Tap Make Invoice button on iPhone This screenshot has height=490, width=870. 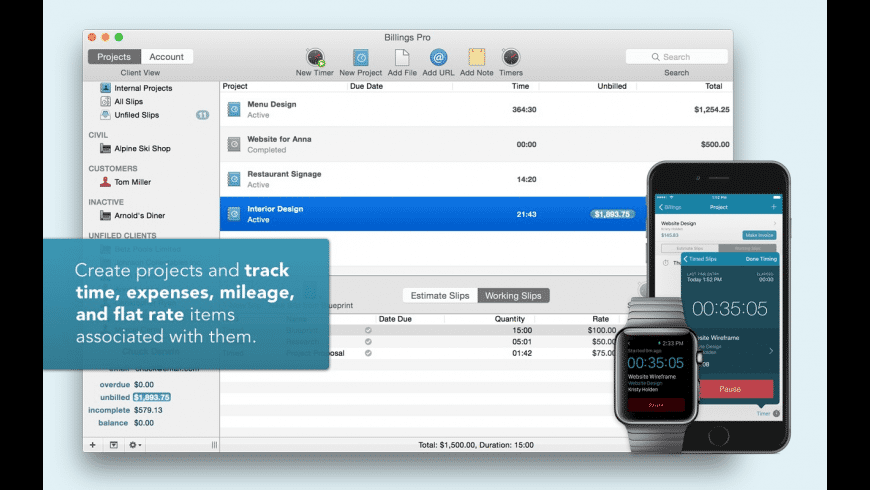coord(759,235)
